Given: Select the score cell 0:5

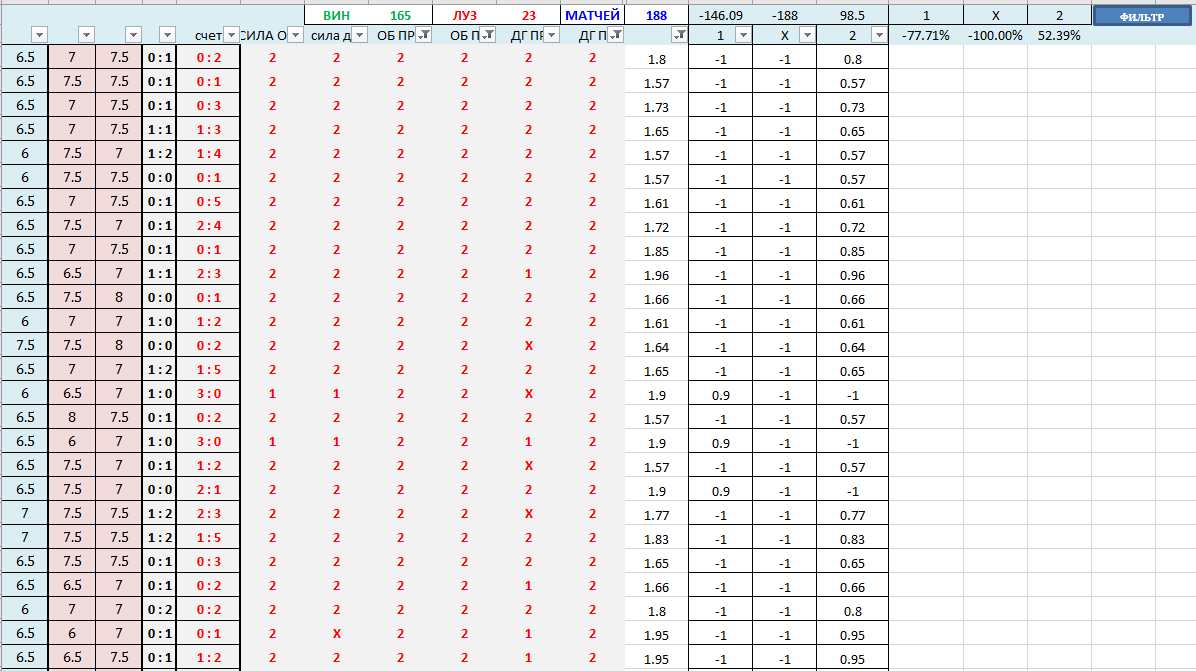Looking at the screenshot, I should 208,202.
